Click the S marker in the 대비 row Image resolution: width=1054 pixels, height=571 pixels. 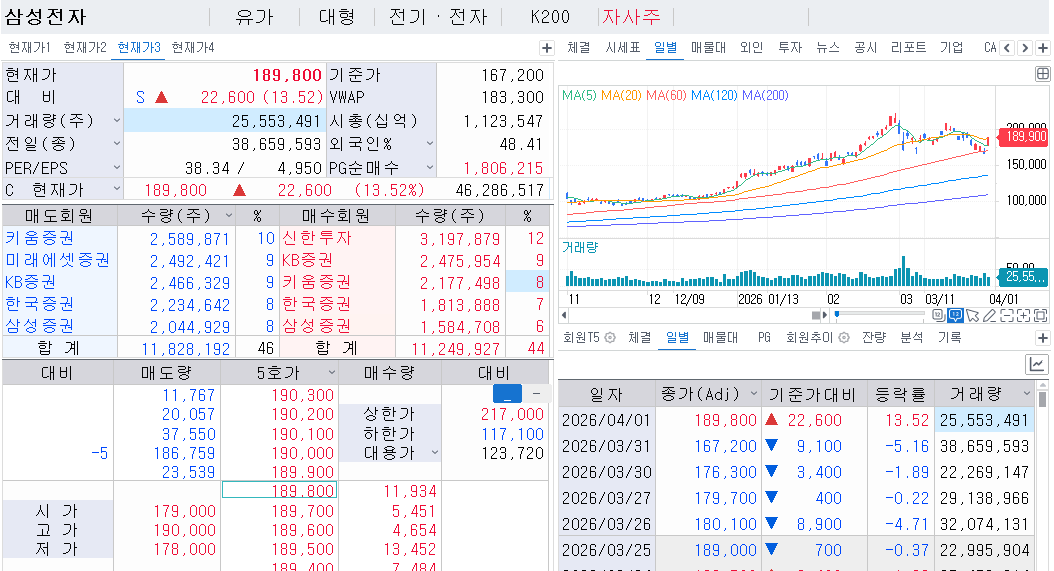tap(140, 98)
